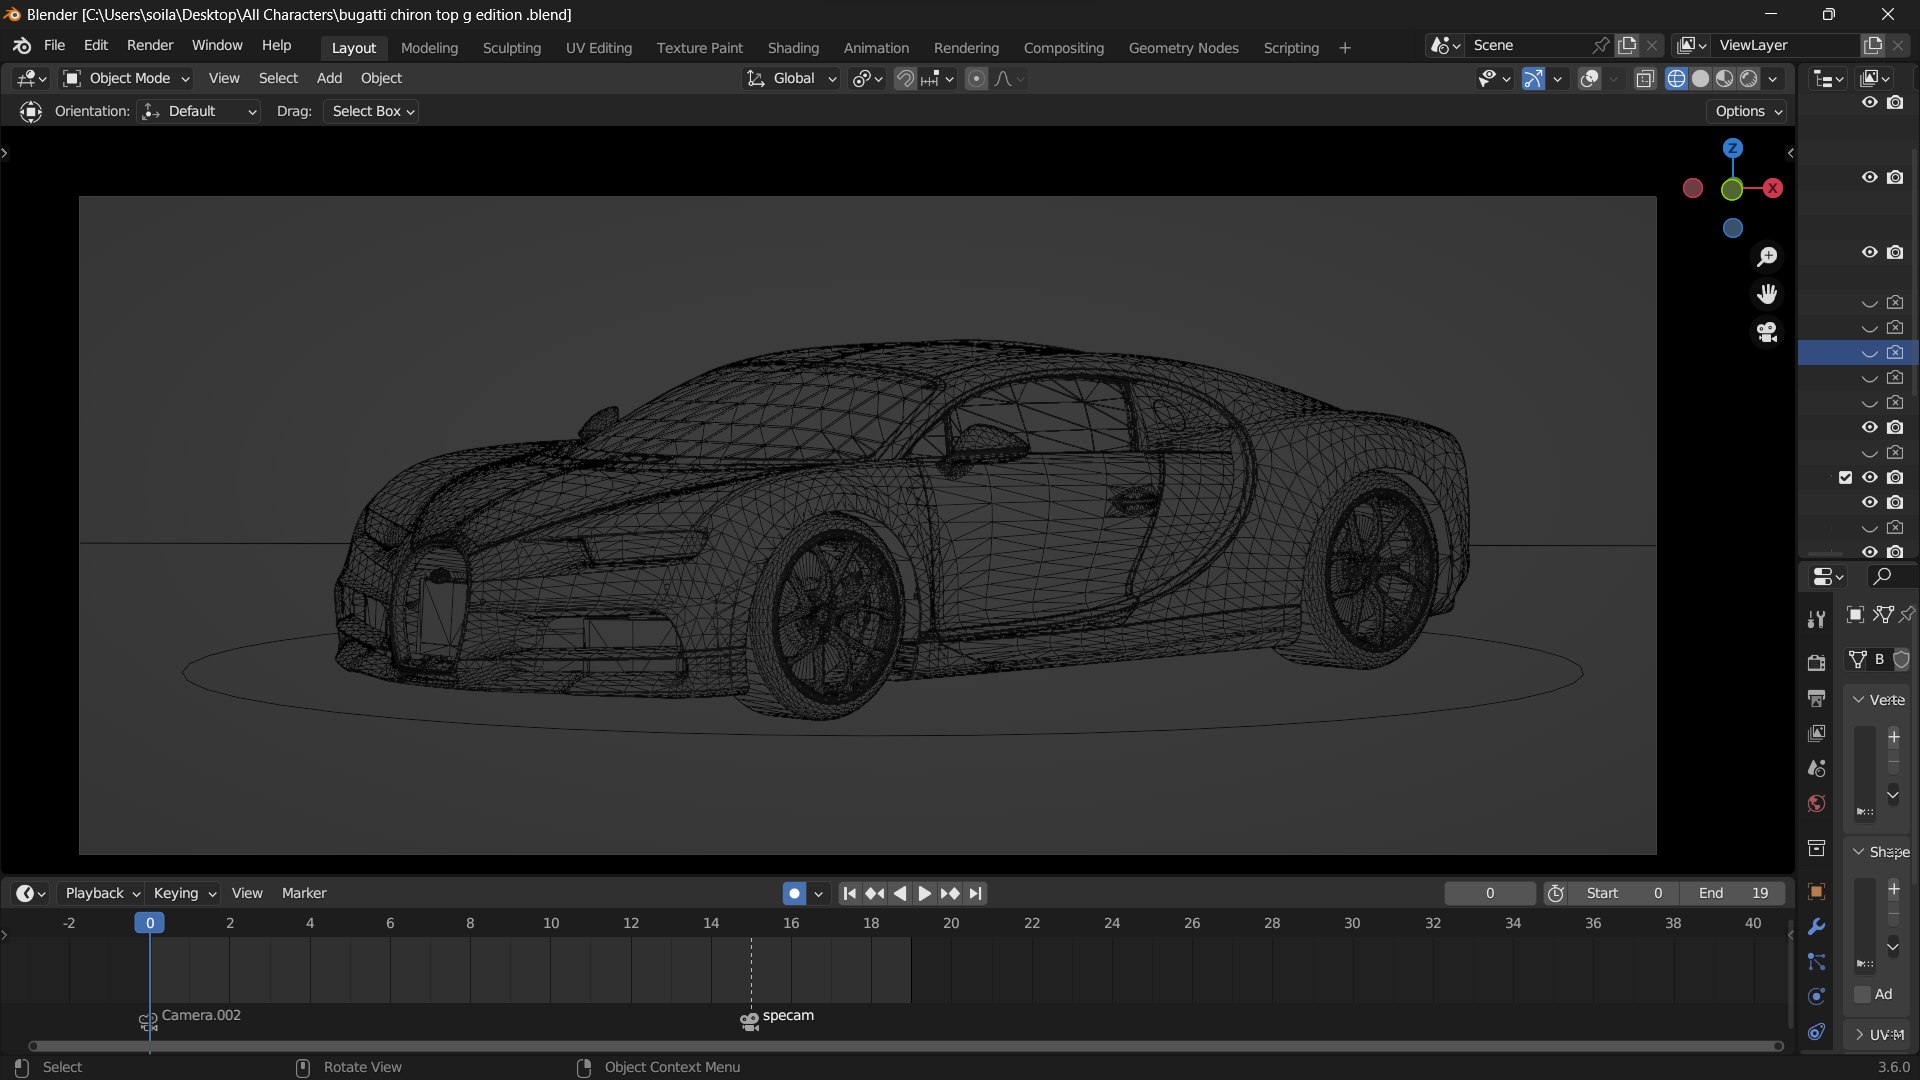Jump to the timeline start frame
The width and height of the screenshot is (1920, 1080).
click(x=849, y=893)
